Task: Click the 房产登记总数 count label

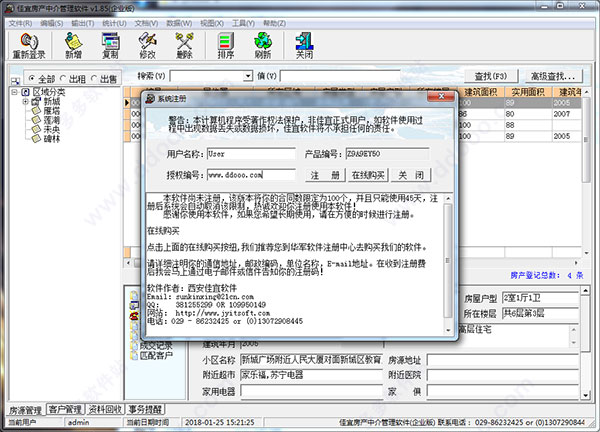Action: coord(547,275)
